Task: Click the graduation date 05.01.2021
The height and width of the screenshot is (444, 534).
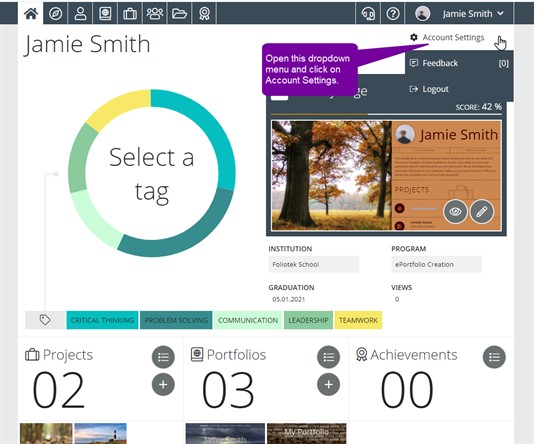Action: [x=288, y=299]
